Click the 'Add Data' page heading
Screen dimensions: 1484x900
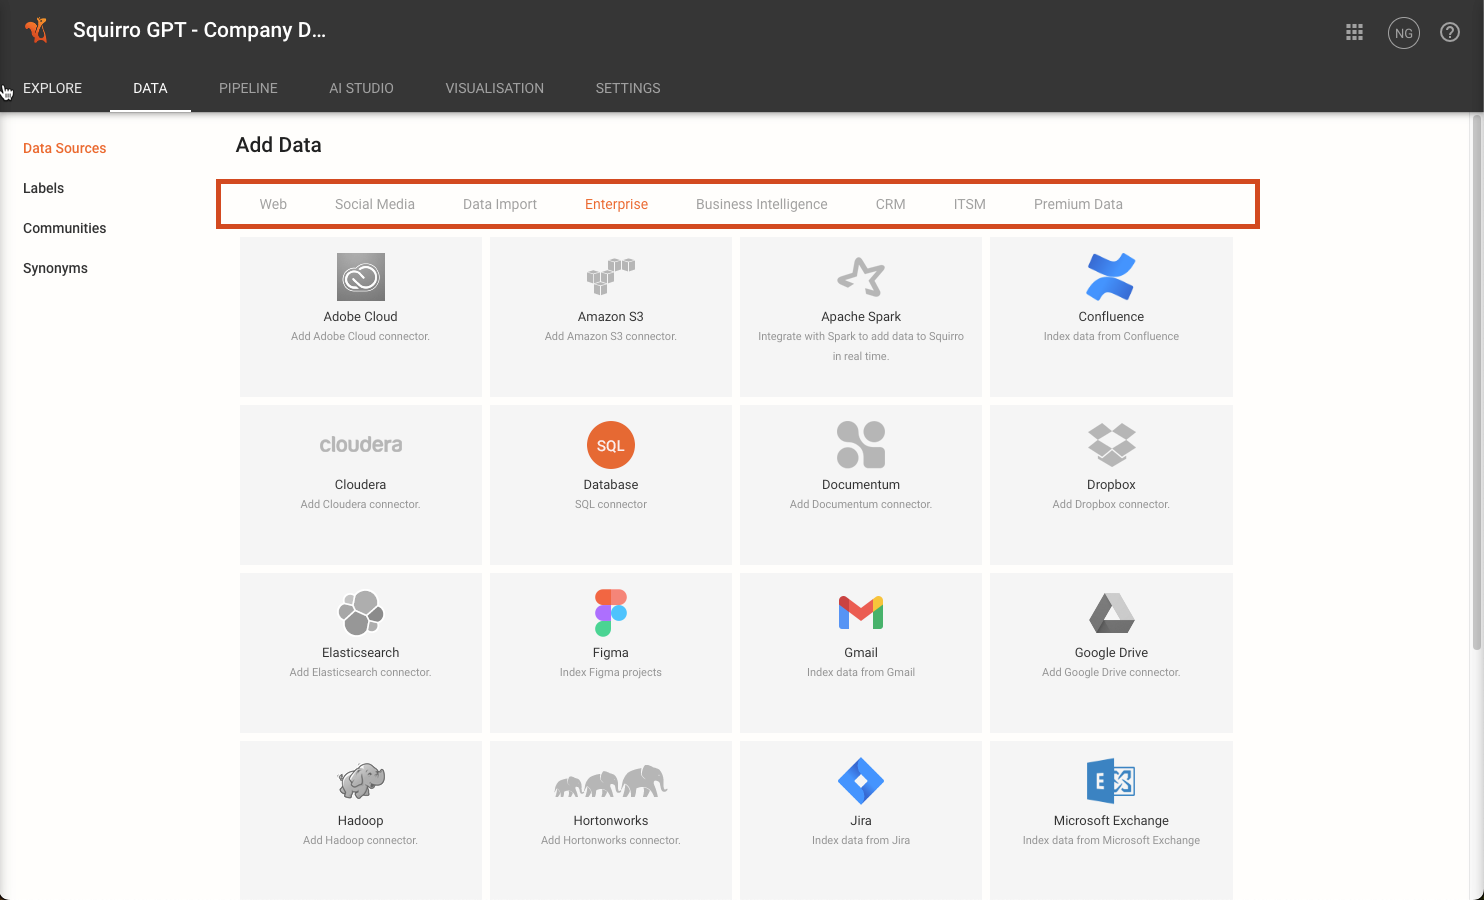point(279,145)
